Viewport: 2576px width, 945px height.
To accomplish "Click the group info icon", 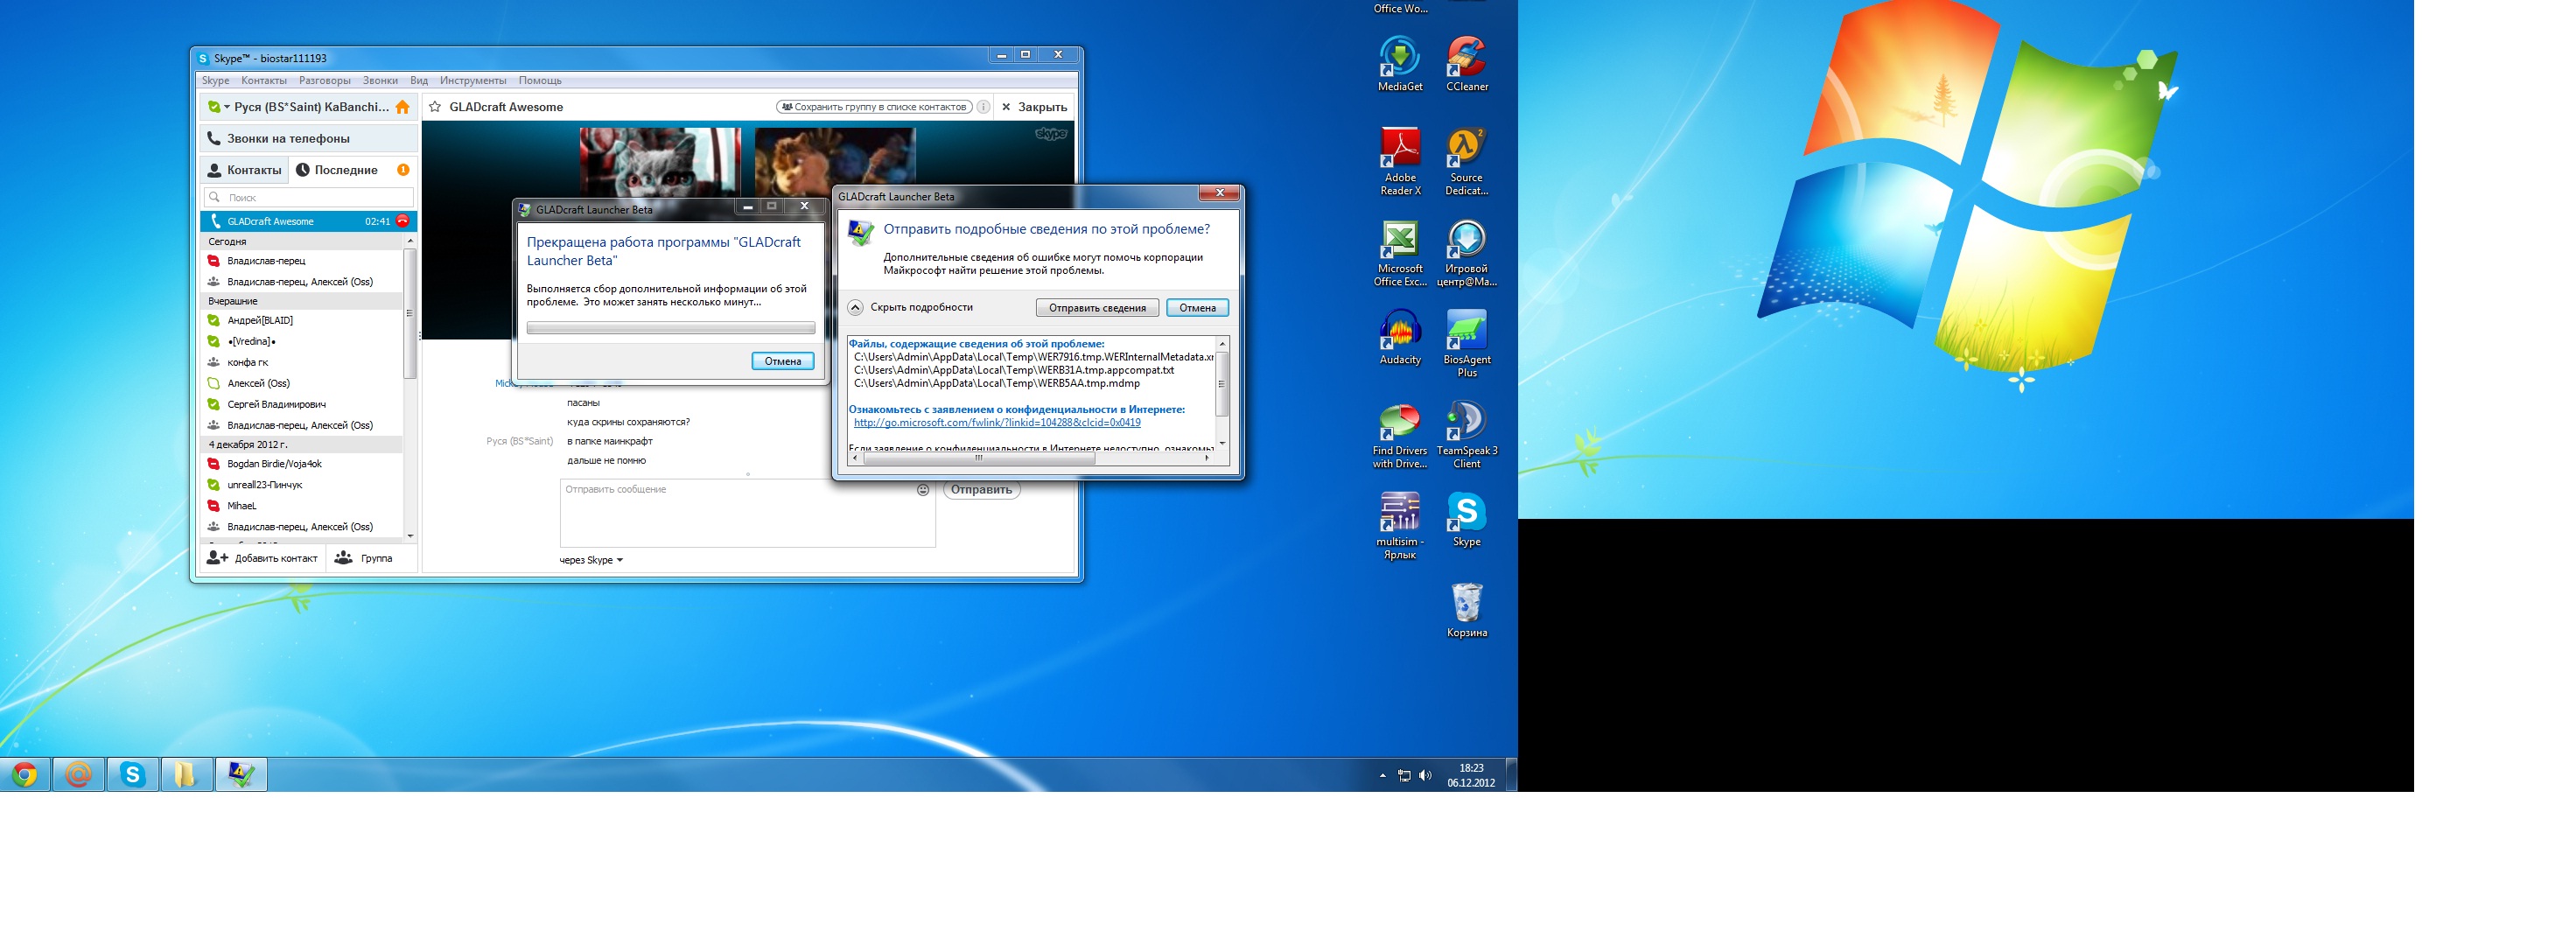I will pos(983,107).
